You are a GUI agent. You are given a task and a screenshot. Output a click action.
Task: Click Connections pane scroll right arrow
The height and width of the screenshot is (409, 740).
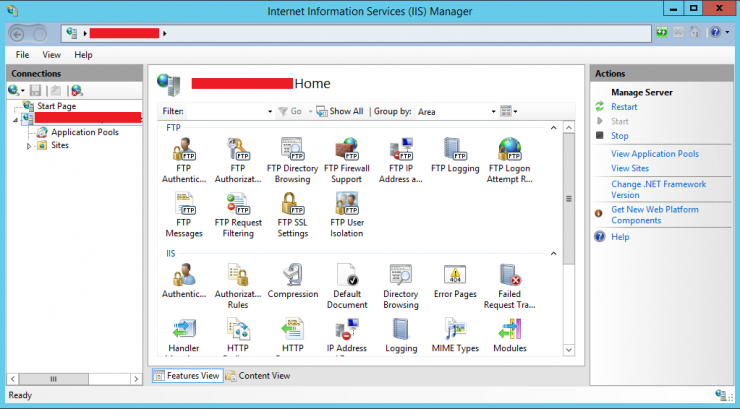pyautogui.click(x=136, y=379)
